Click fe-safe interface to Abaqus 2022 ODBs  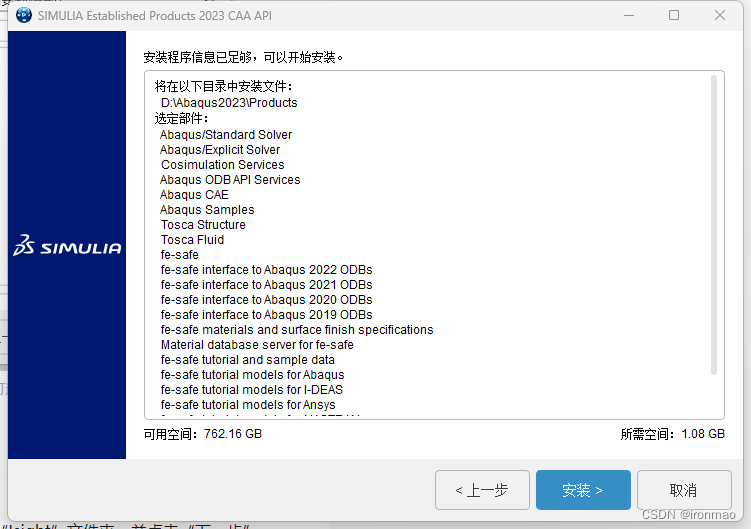(266, 270)
